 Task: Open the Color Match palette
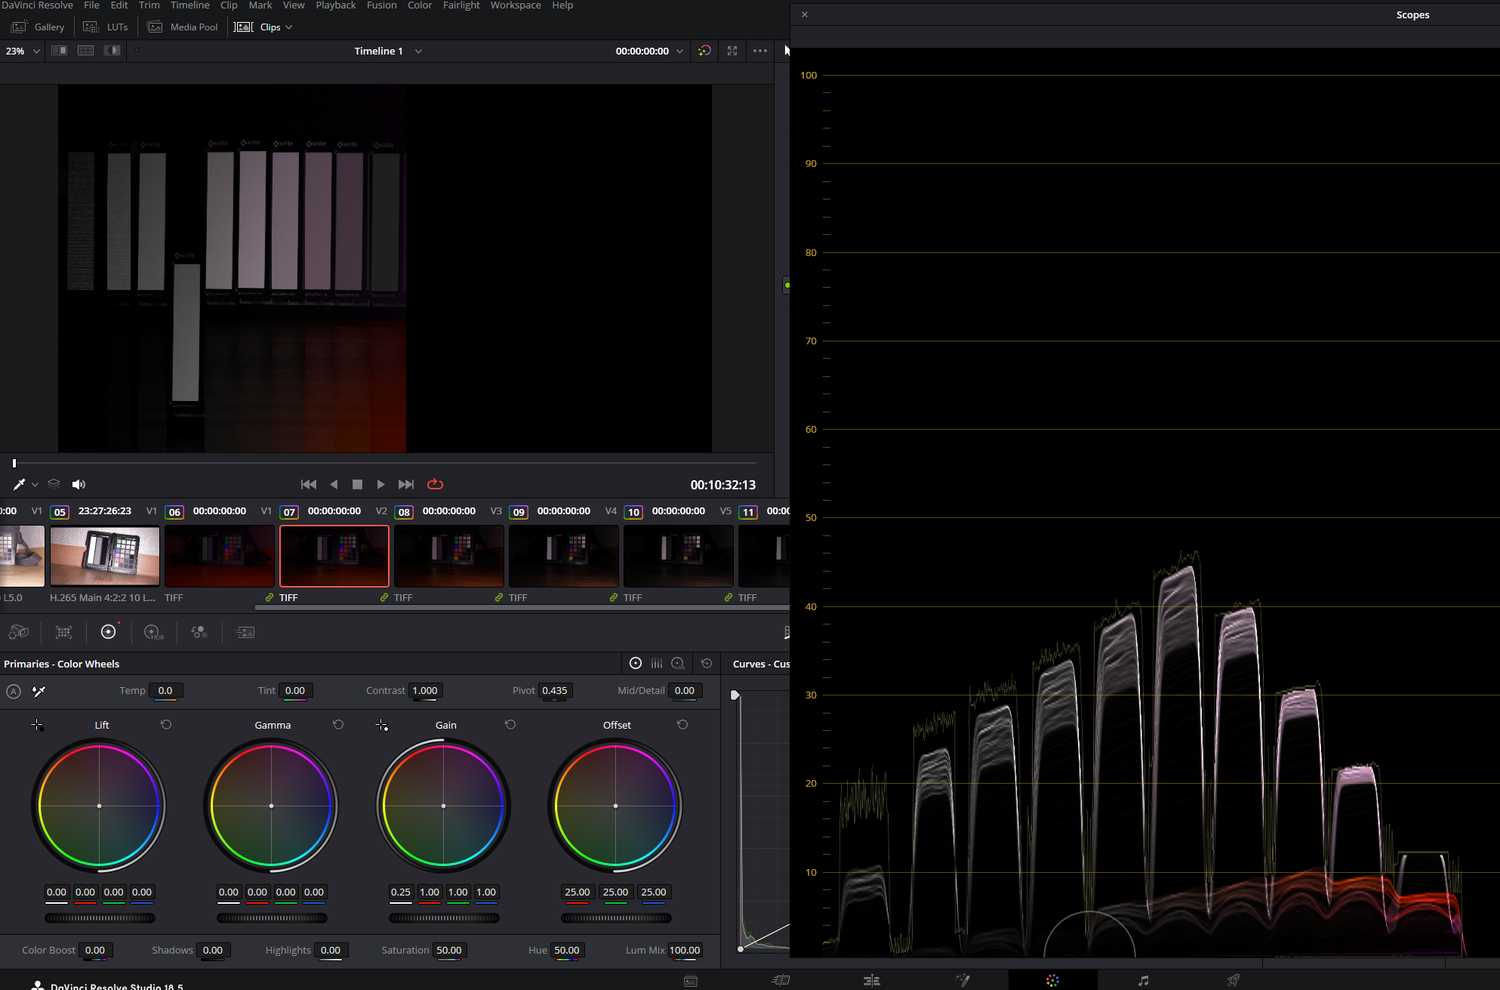(x=64, y=632)
